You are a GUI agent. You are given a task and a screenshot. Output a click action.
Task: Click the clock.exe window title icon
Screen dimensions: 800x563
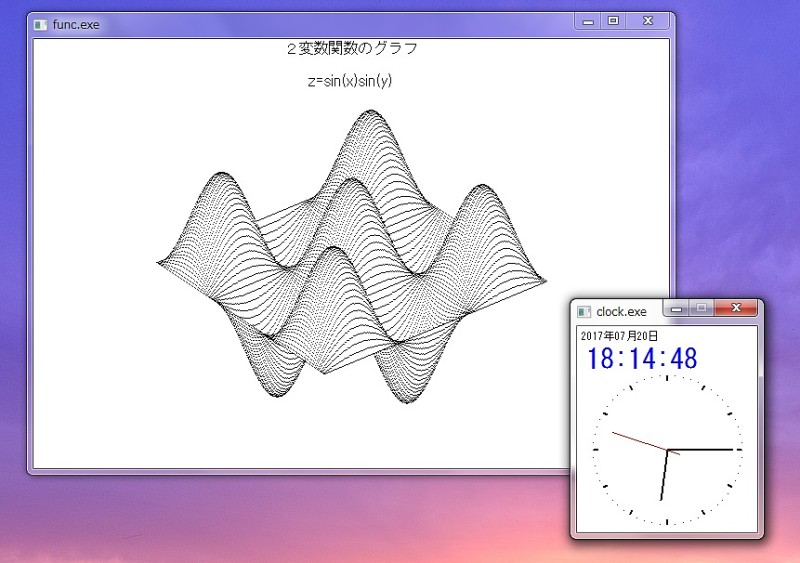click(584, 311)
